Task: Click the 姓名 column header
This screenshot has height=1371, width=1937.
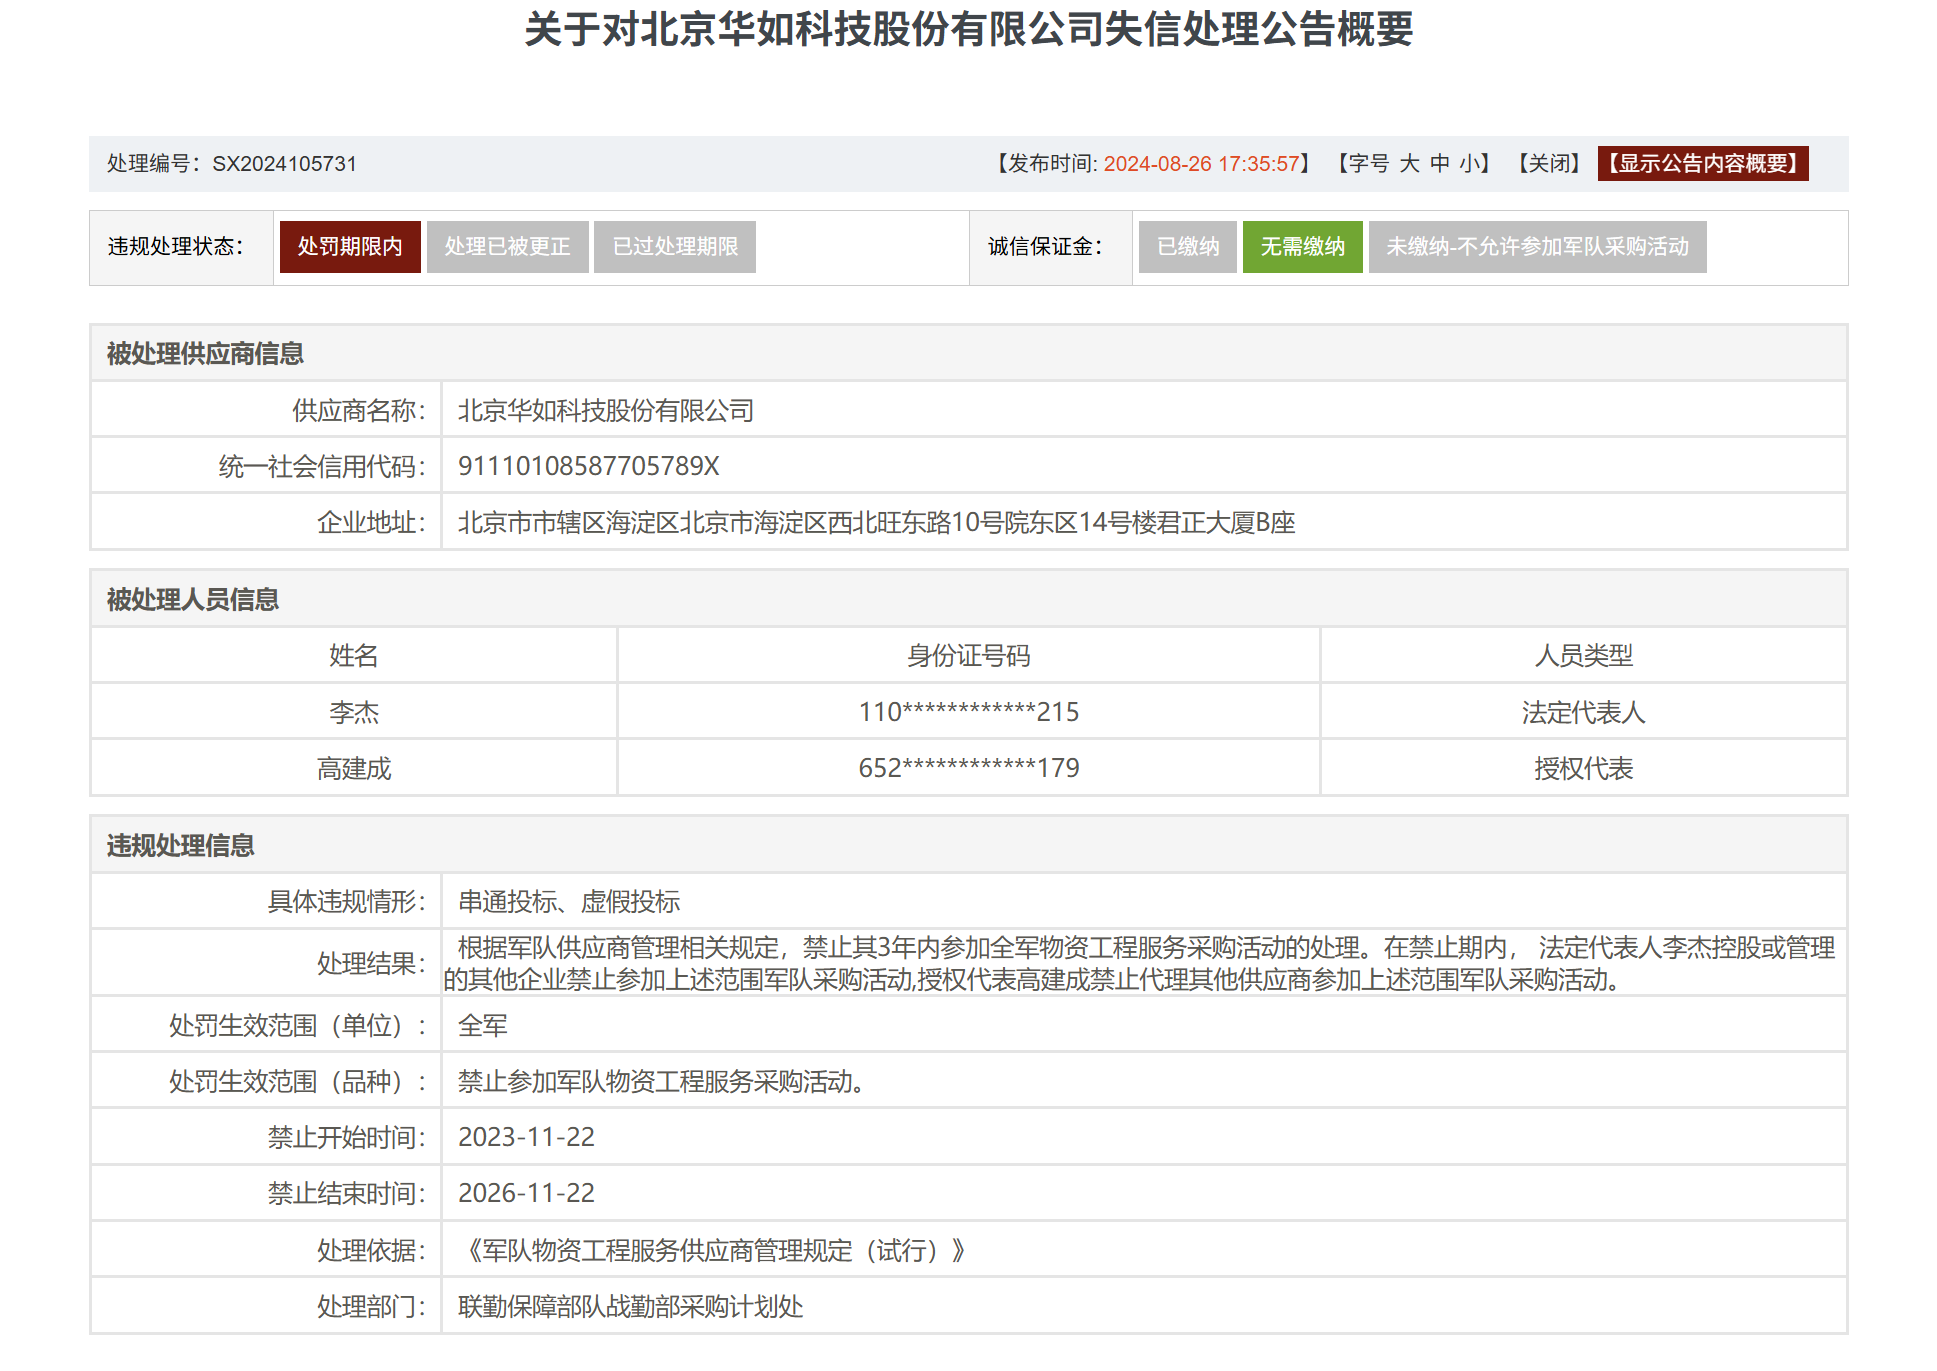Action: coord(354,655)
